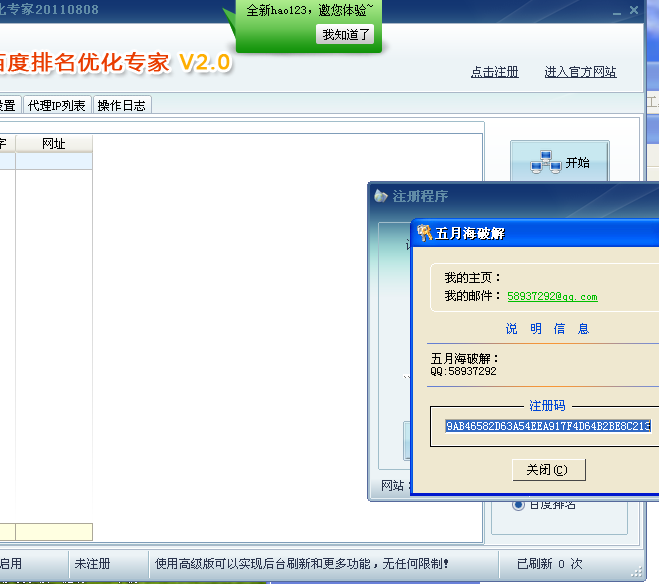Click the keys icon in 五月海破解 title bar
This screenshot has height=584, width=659.
click(x=424, y=232)
